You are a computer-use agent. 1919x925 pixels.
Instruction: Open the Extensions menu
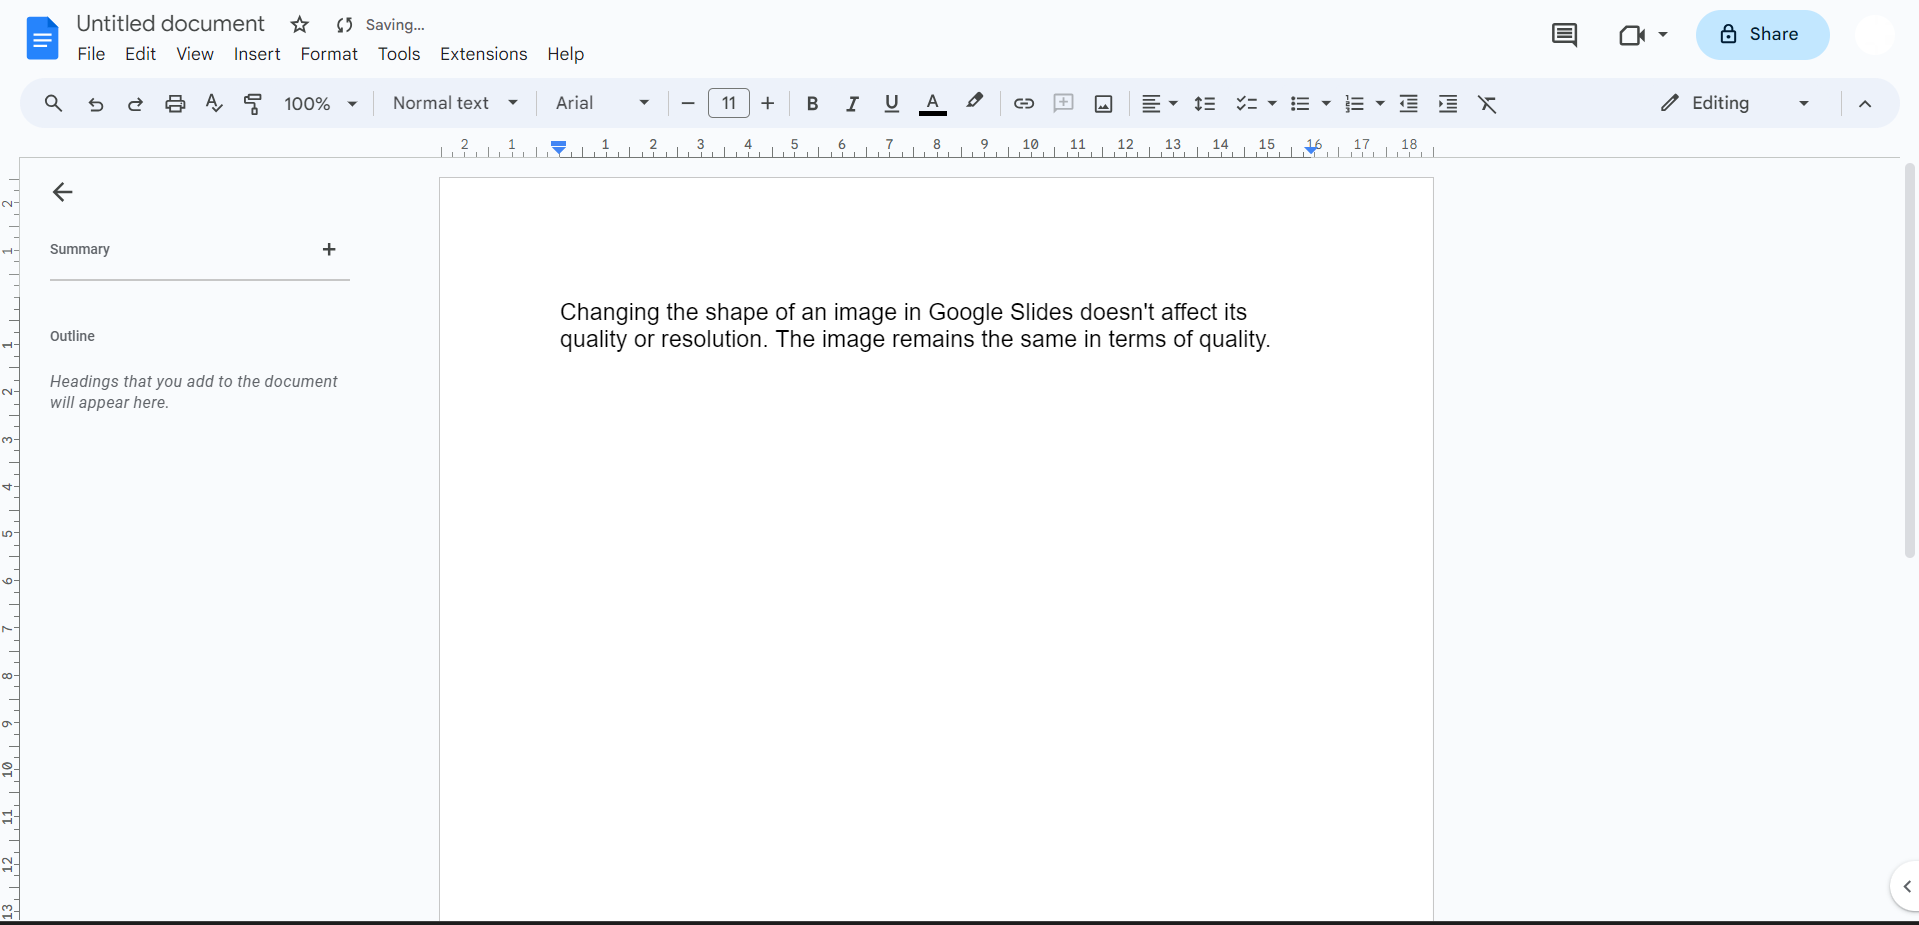tap(483, 54)
